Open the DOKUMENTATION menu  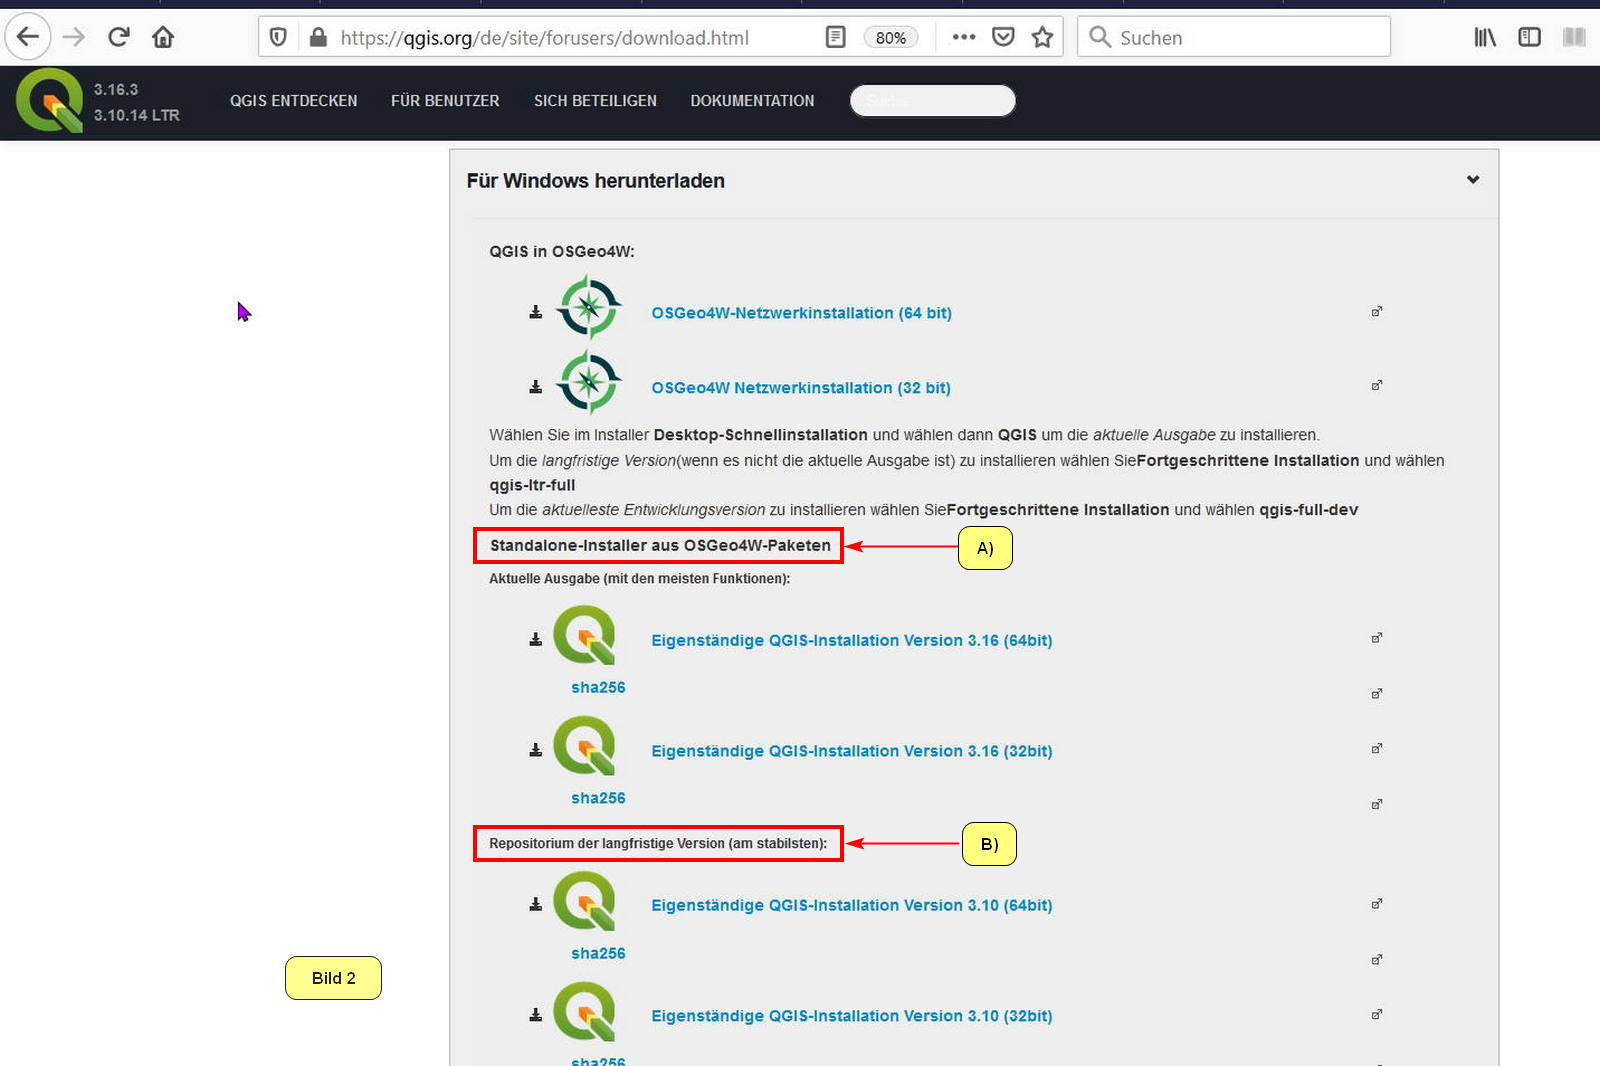pyautogui.click(x=752, y=101)
